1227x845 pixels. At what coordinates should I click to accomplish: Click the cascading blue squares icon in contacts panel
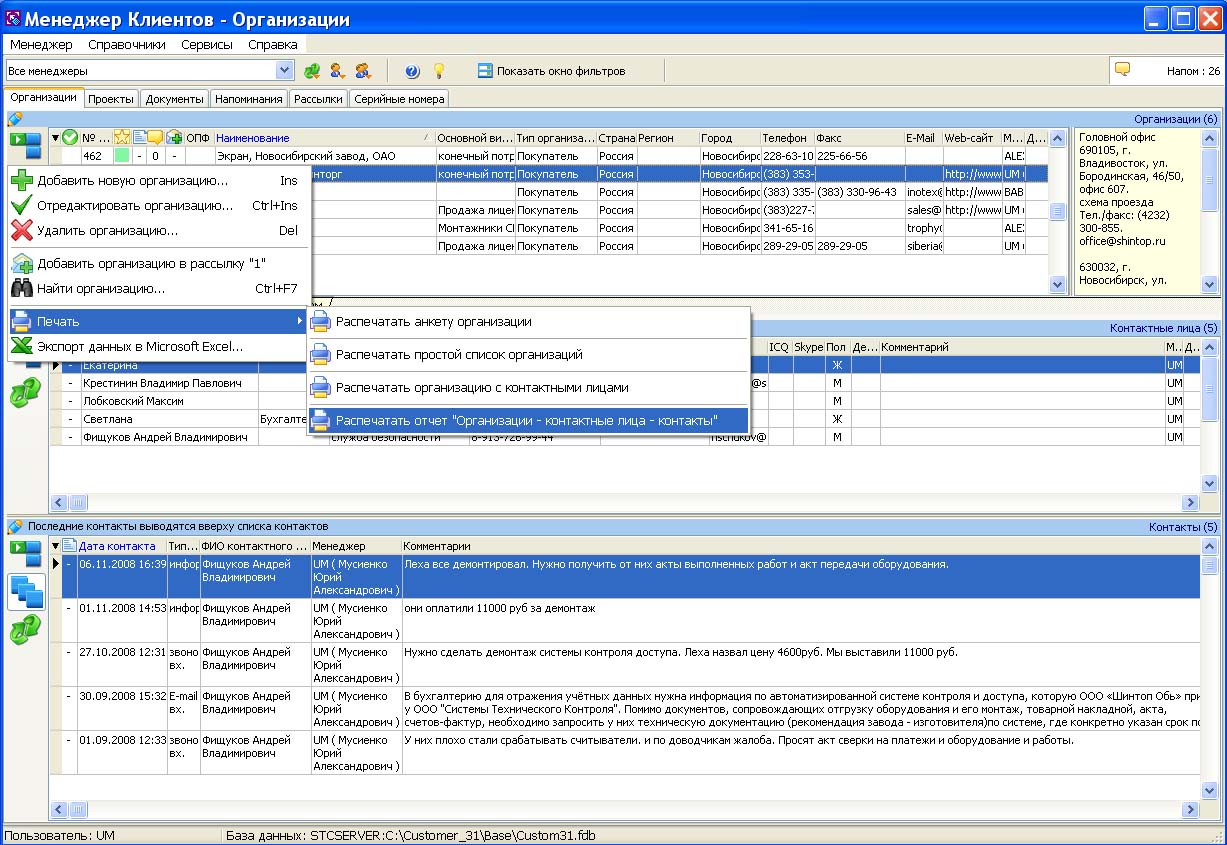pyautogui.click(x=25, y=592)
